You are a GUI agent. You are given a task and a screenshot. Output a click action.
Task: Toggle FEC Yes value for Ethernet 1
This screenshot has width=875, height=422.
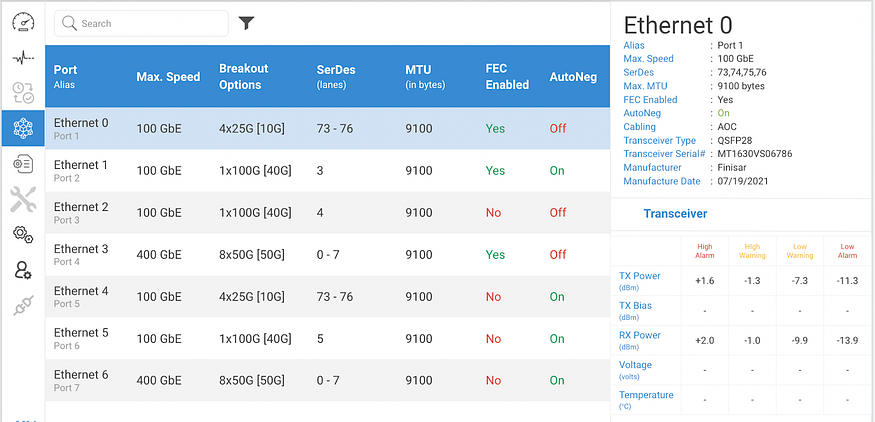(495, 171)
